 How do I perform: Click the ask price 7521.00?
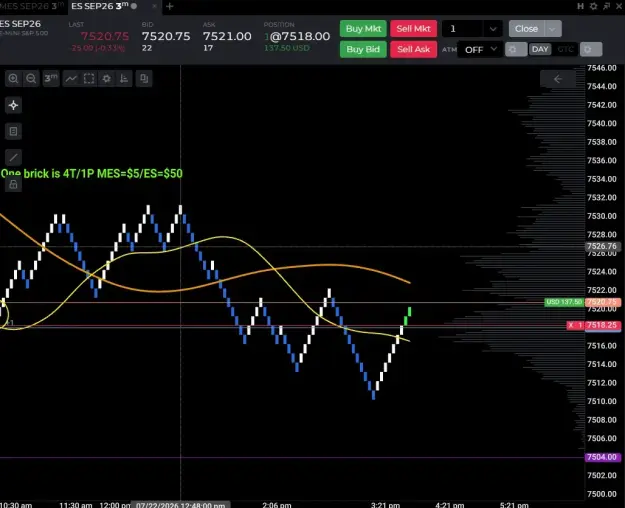(227, 36)
